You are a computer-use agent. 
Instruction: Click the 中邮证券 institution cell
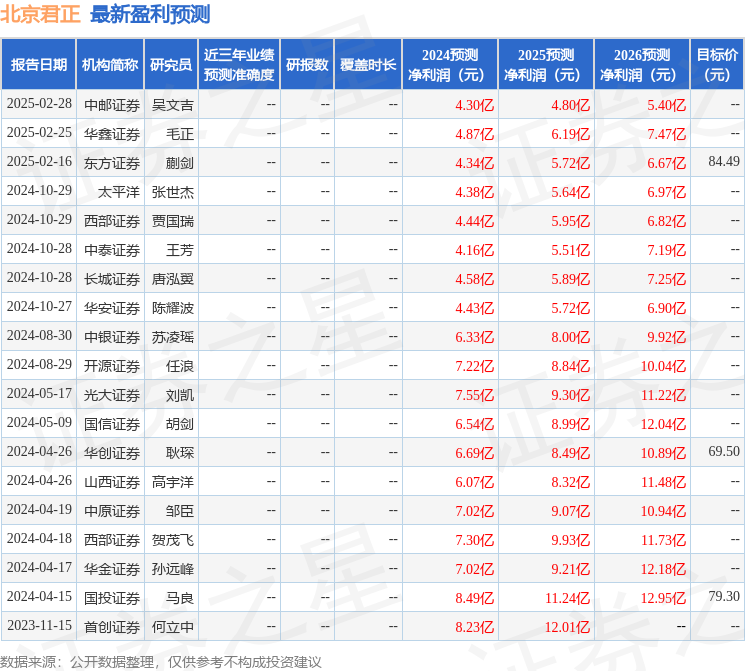tap(112, 105)
